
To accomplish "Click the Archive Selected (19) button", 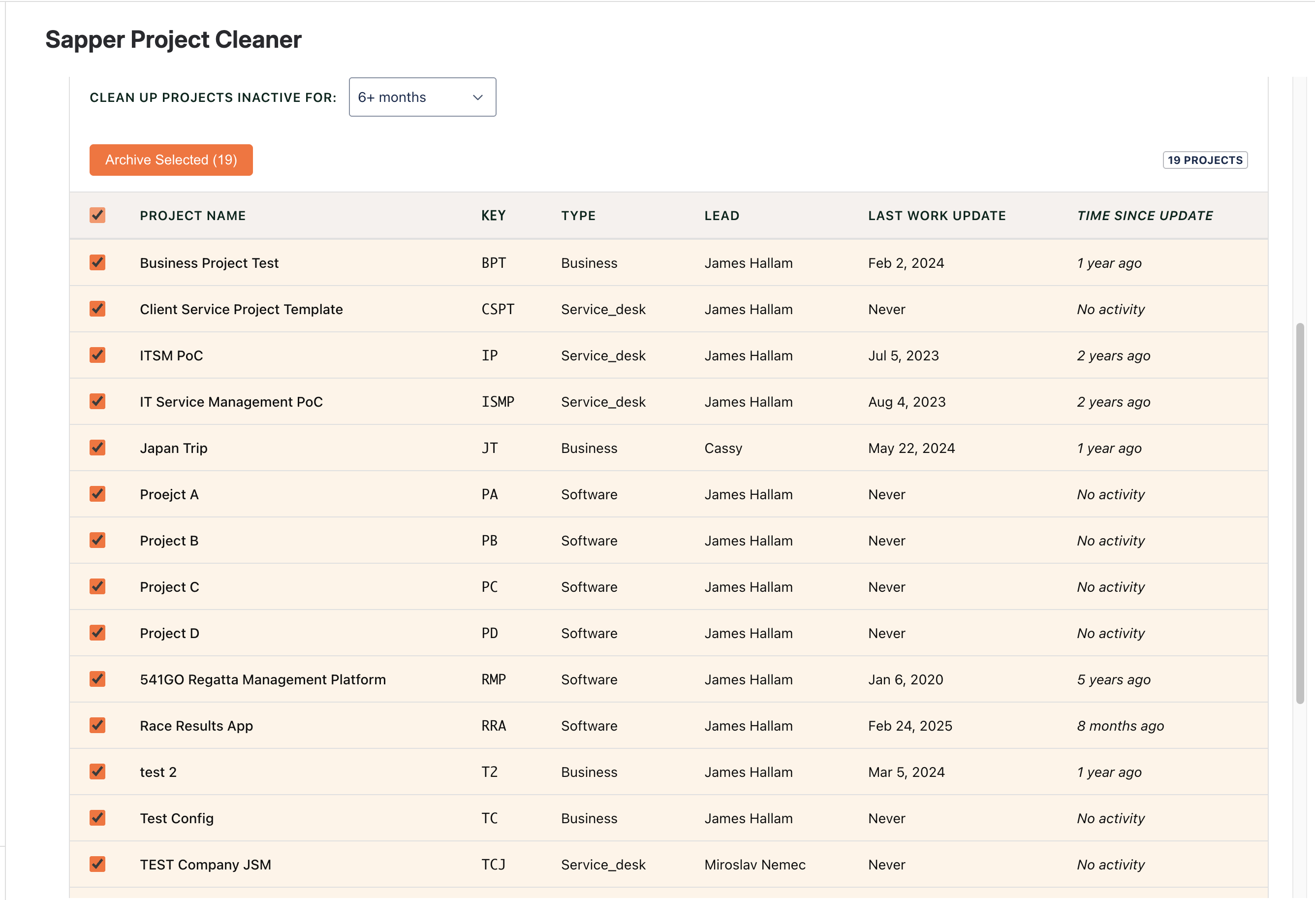I will 170,160.
